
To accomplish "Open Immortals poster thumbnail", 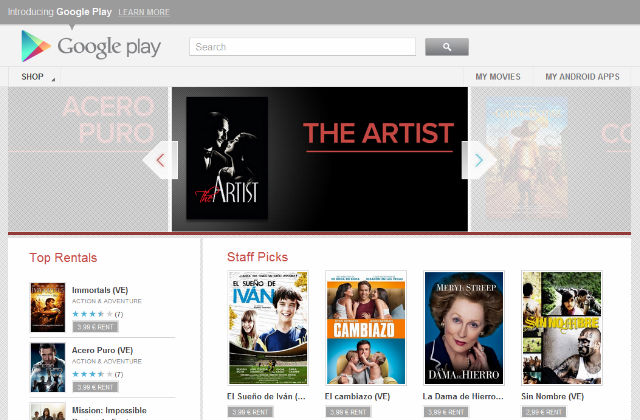I will tap(48, 307).
